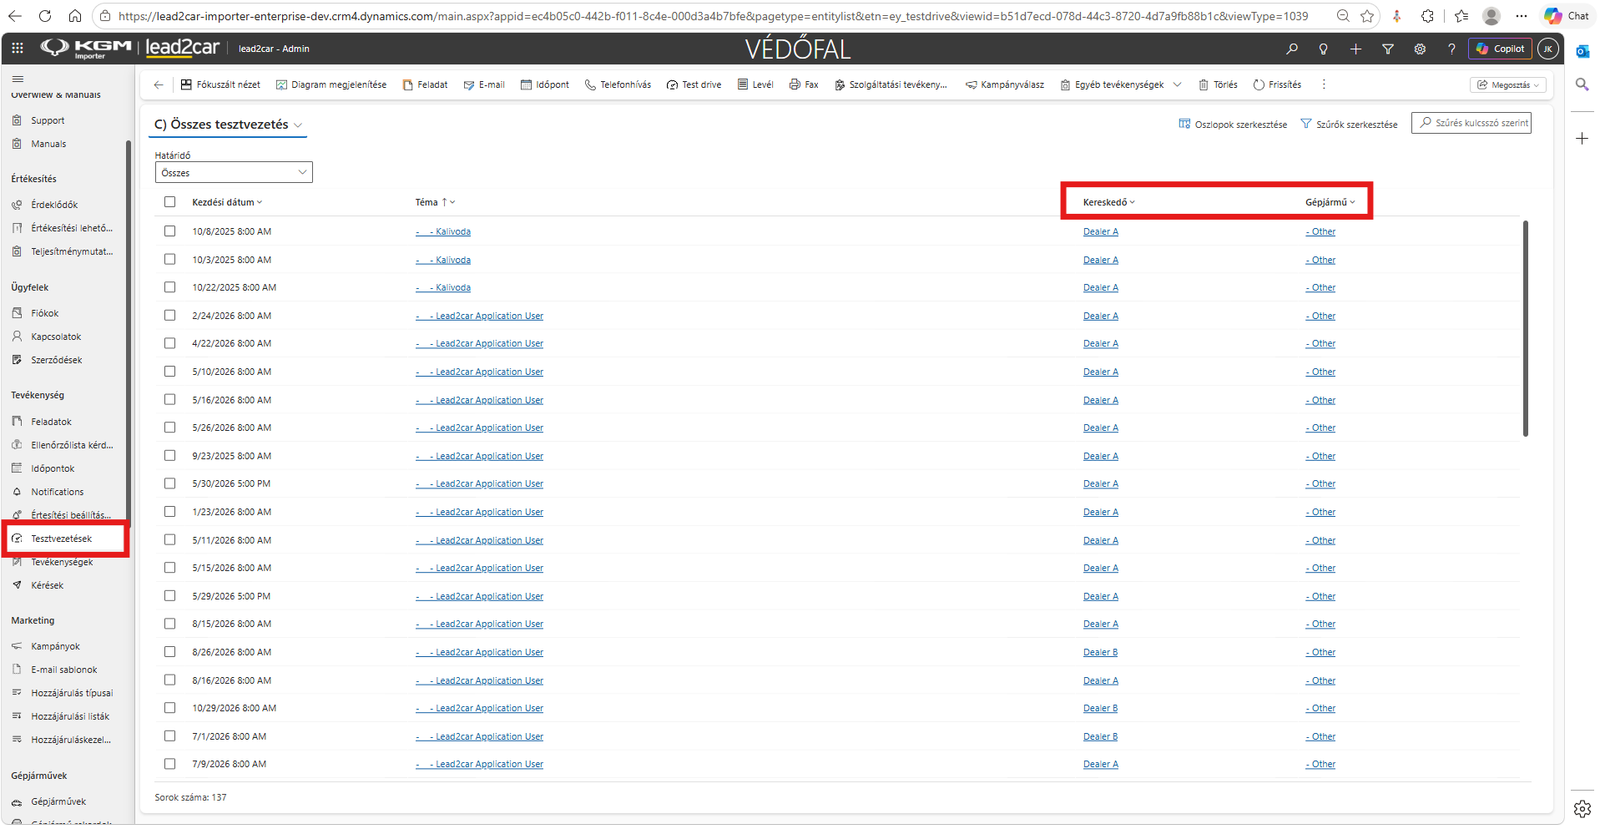Click the Test drive command
Image resolution: width=1600 pixels, height=825 pixels.
(x=694, y=85)
